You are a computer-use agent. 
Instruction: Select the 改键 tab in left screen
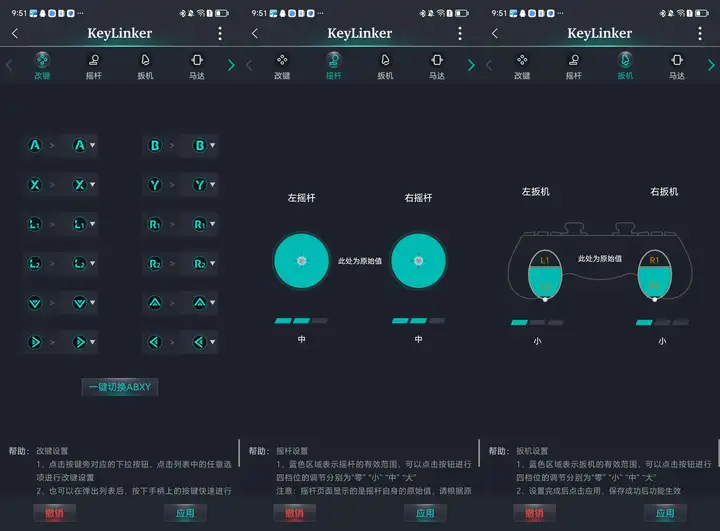pos(42,66)
